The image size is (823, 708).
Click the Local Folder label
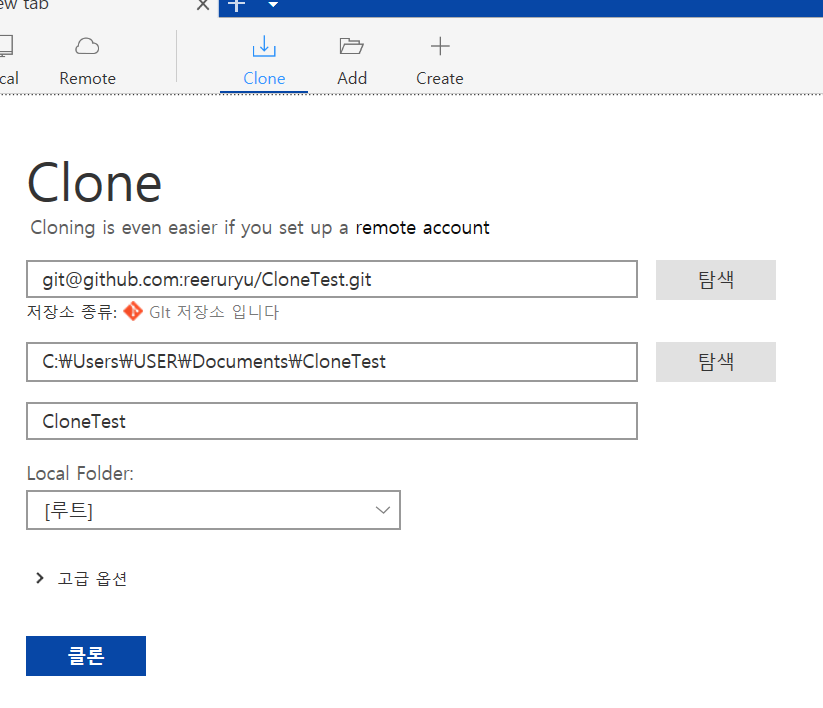80,473
